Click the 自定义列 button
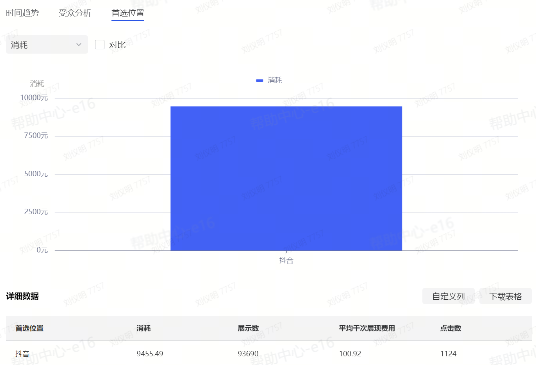Screen dimensions: 536x365 pos(448,296)
